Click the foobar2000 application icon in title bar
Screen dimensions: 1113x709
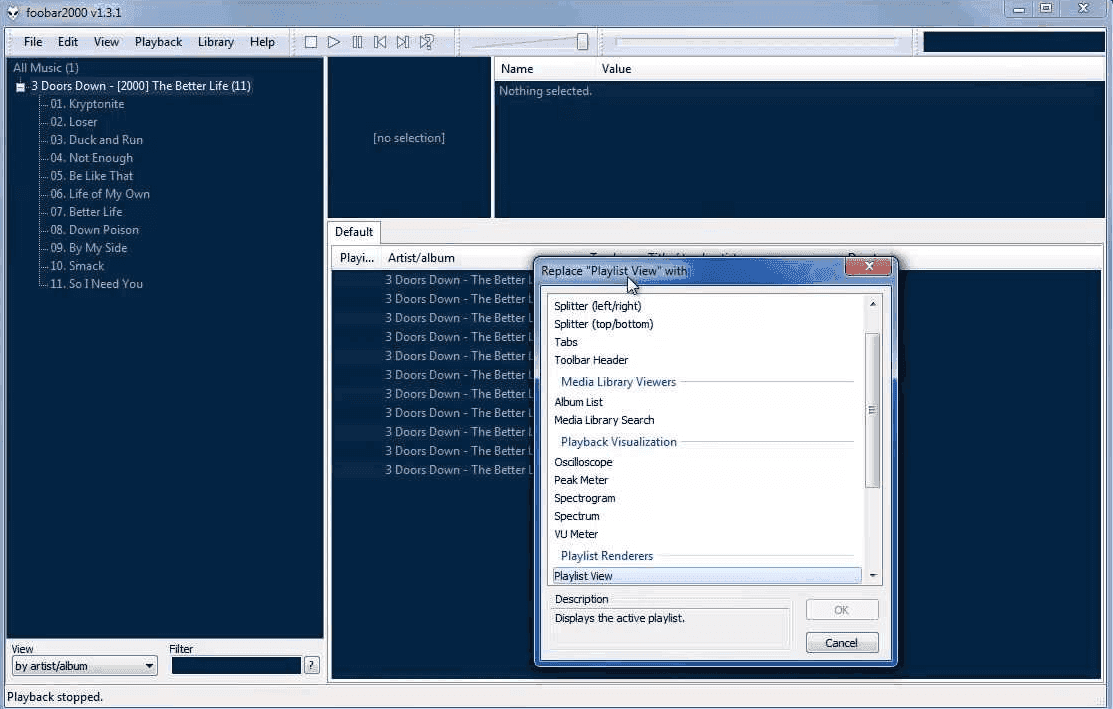click(x=13, y=12)
